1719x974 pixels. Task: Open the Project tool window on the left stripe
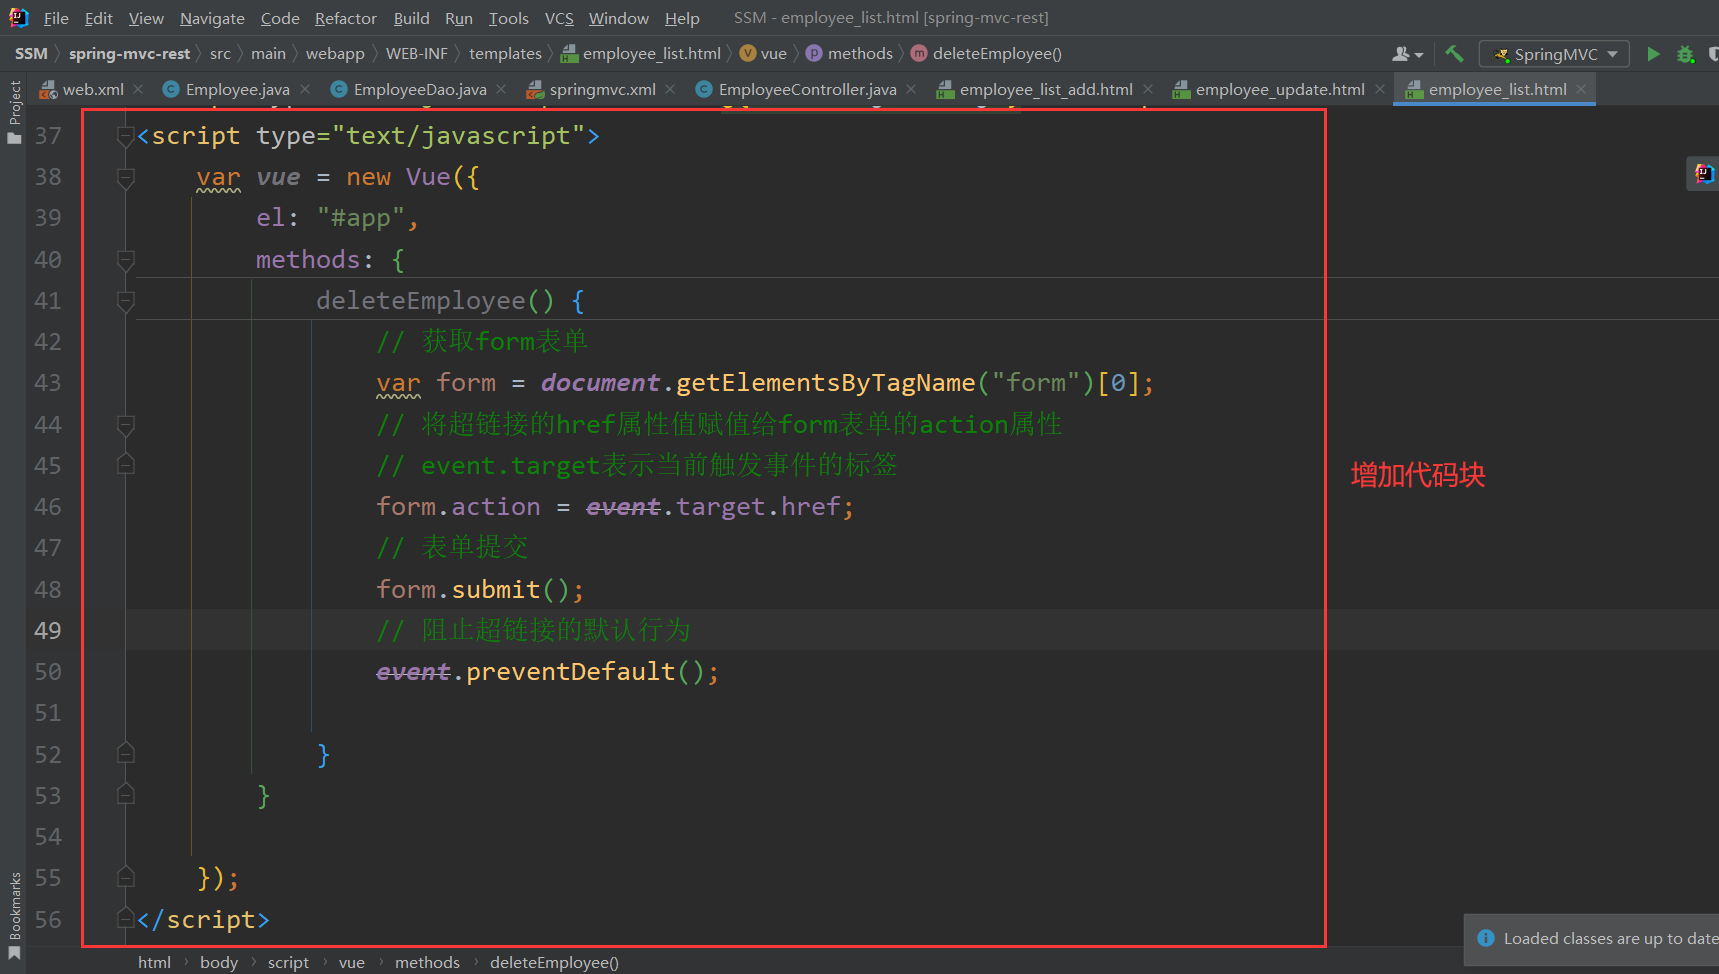14,111
